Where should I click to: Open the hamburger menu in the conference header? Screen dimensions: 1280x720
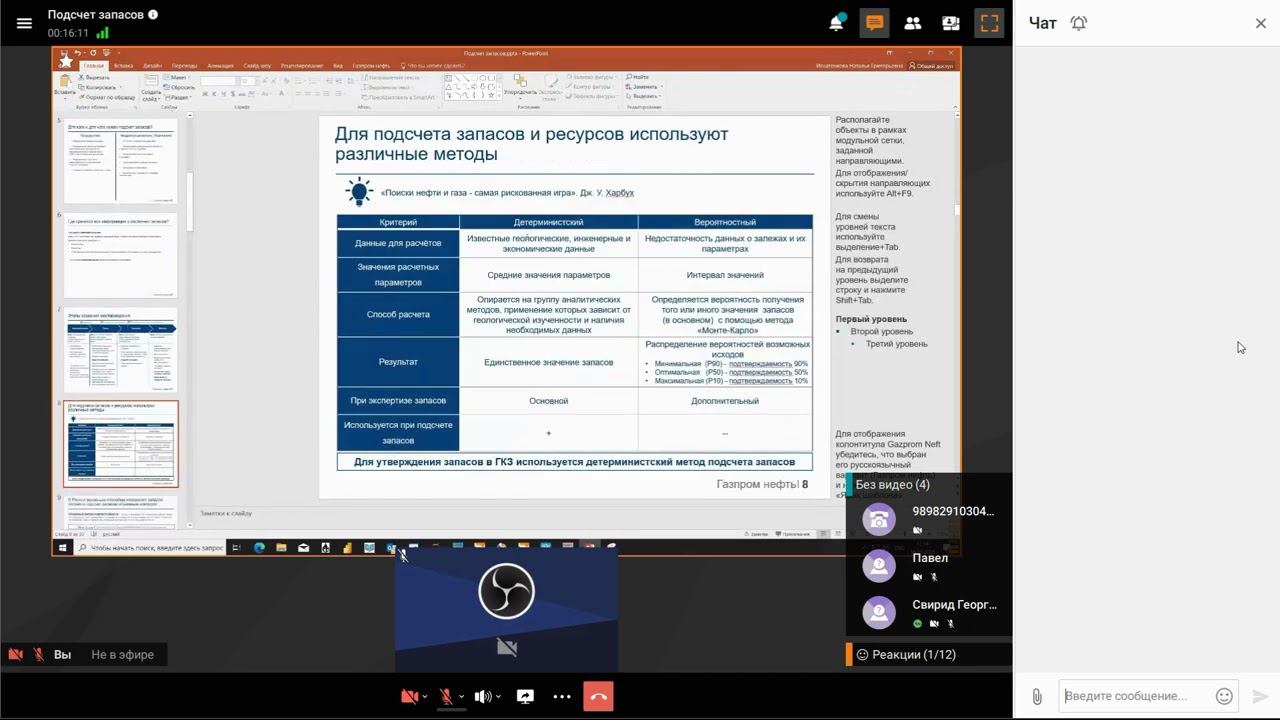pyautogui.click(x=24, y=23)
